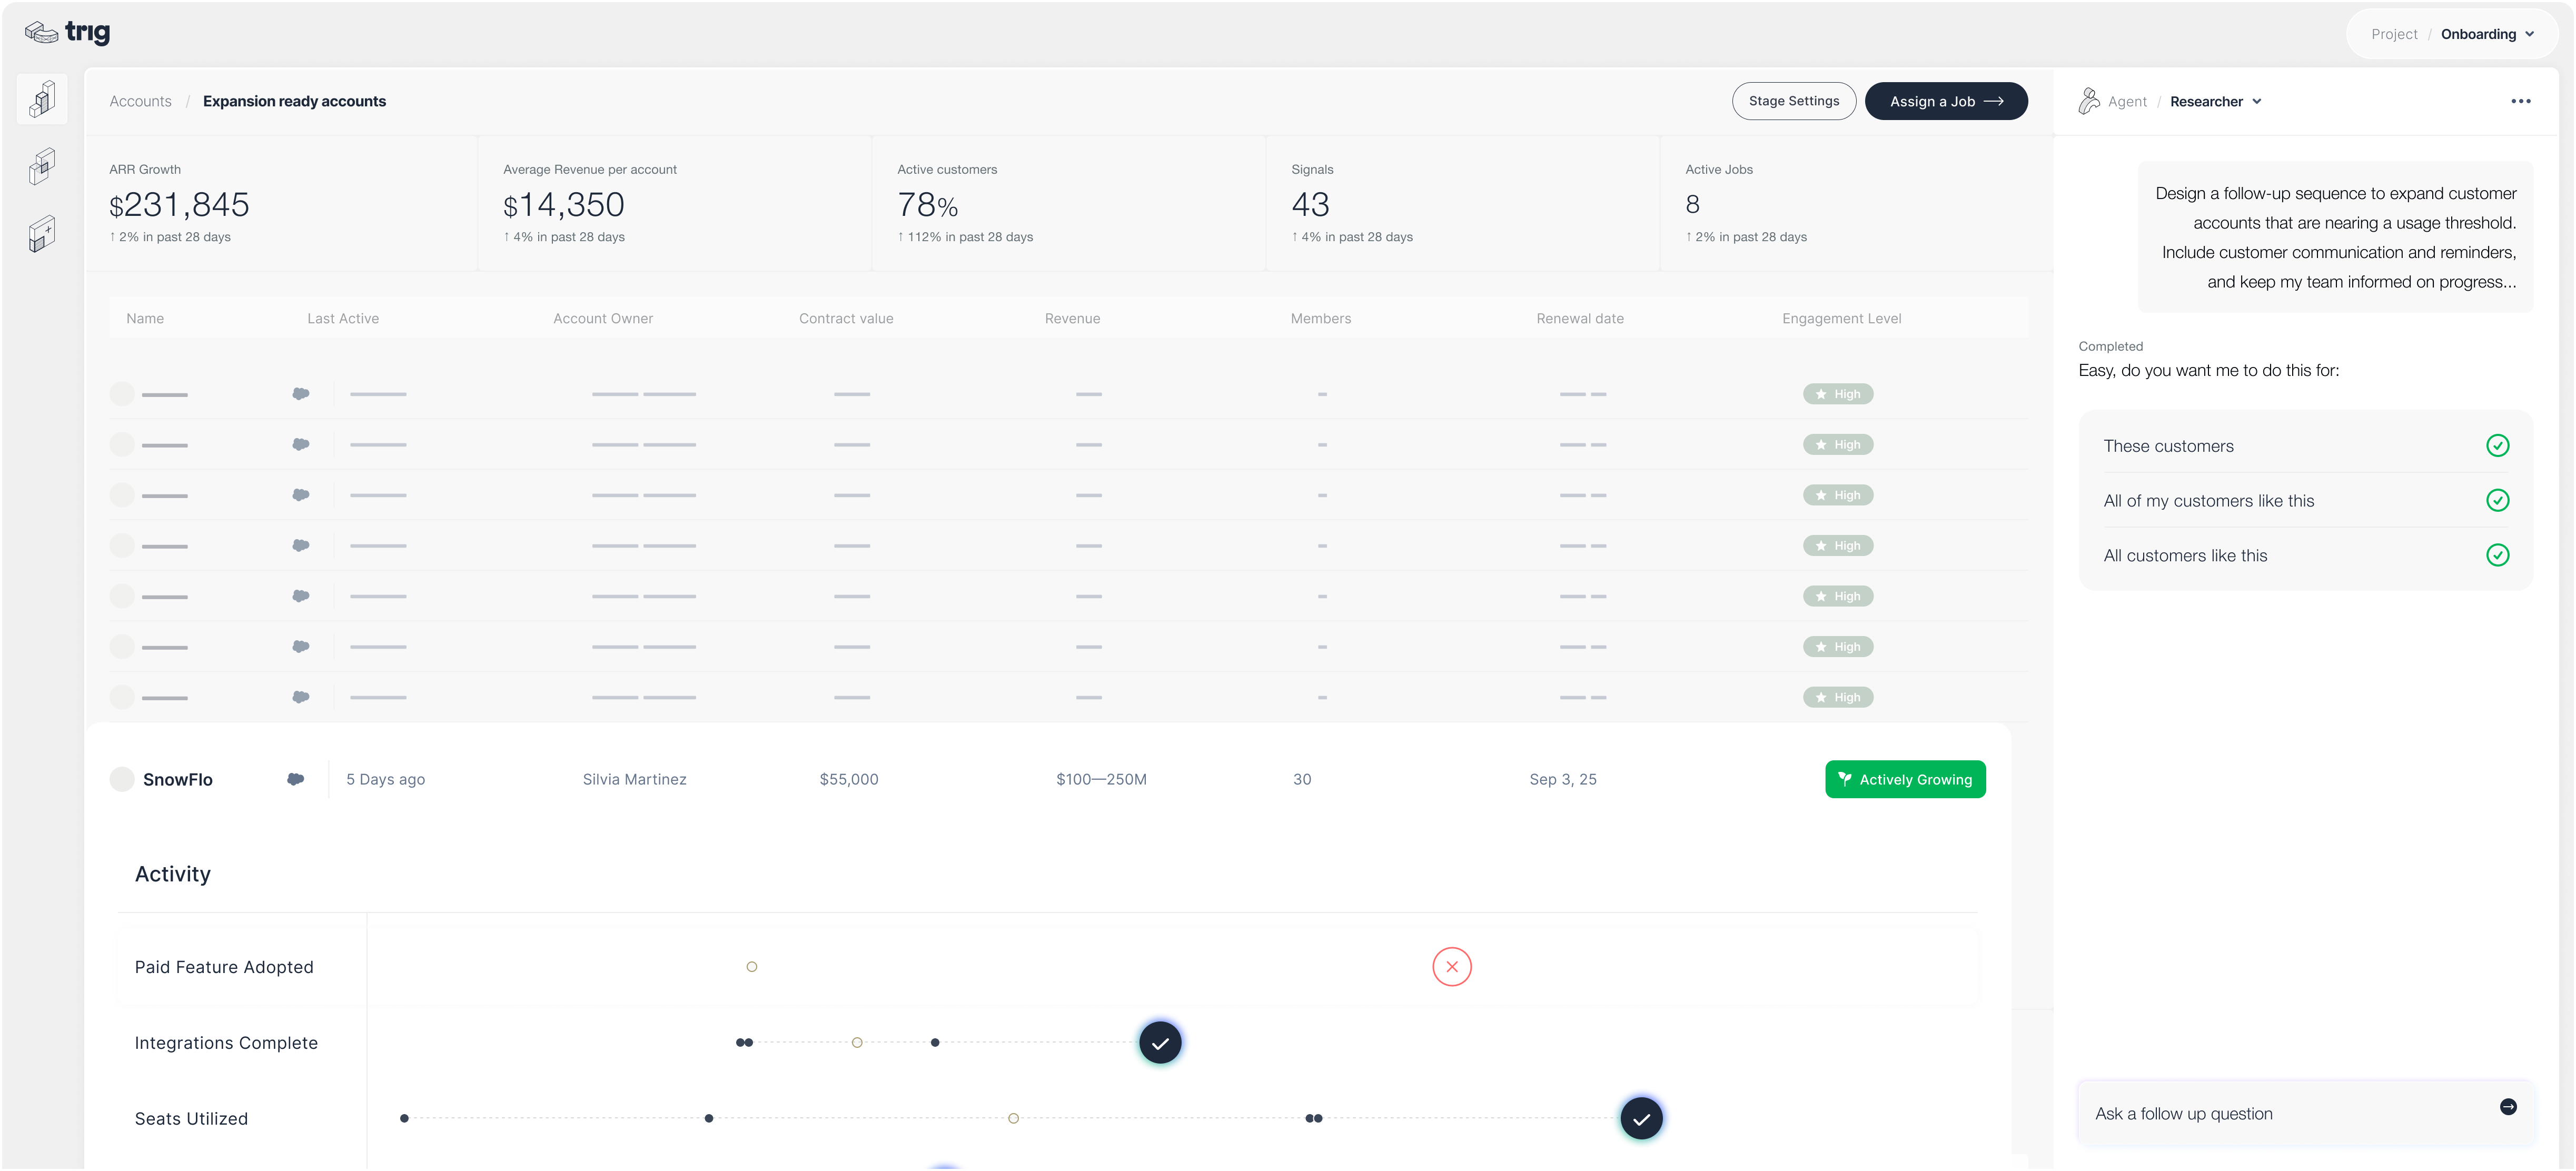The image size is (2576, 1171).
Task: Select All customers like this option
Action: click(x=2305, y=555)
